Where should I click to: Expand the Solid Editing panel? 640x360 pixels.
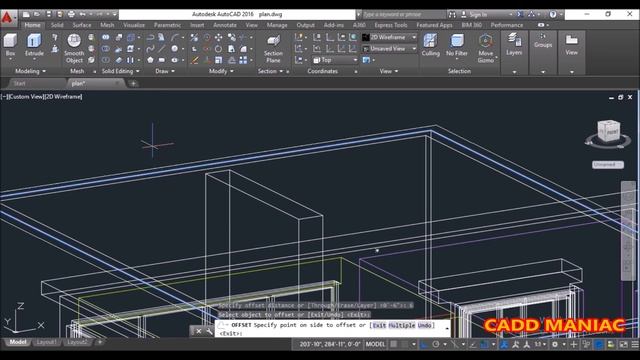120,71
